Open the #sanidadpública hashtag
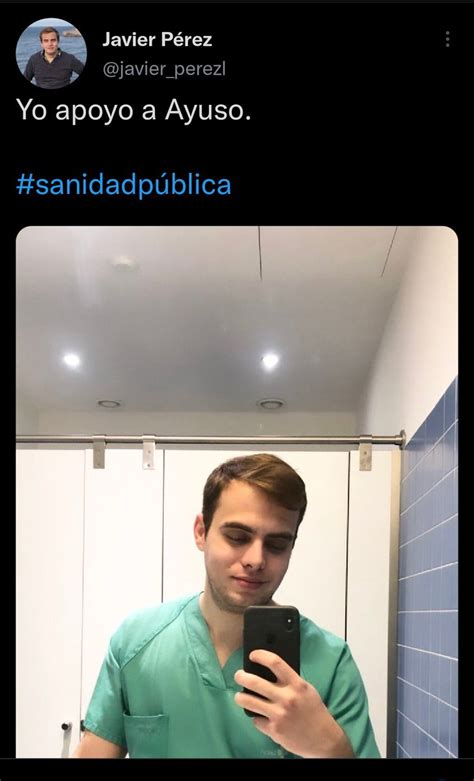 point(123,185)
